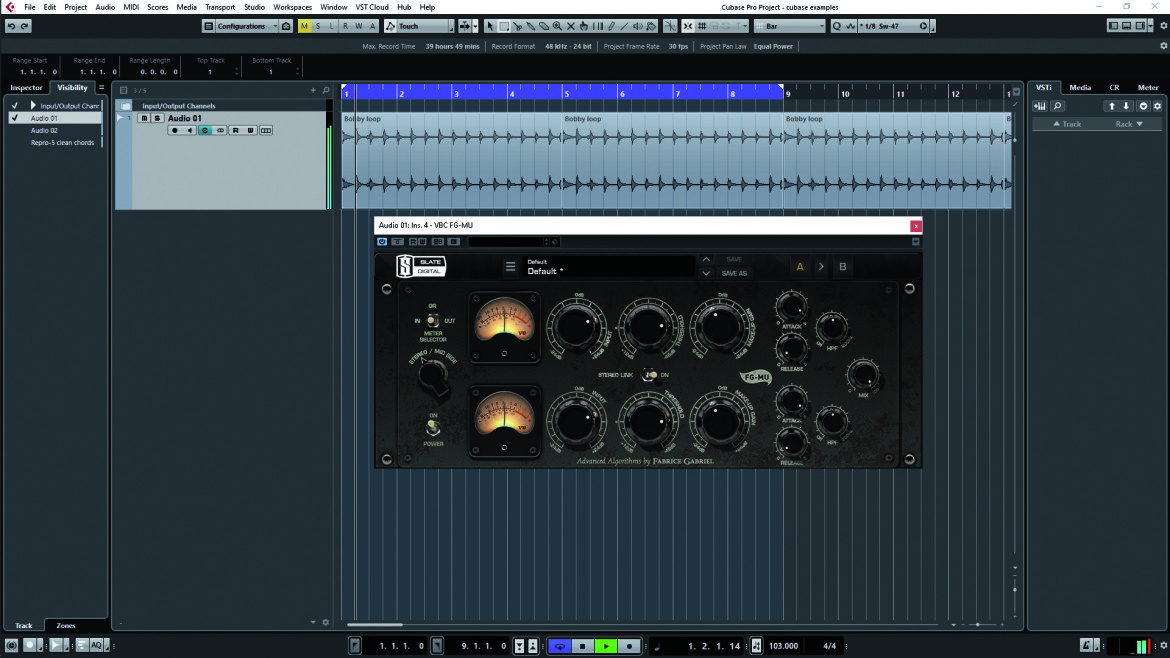Click the Find Instruments magnifier in VSTi
The width and height of the screenshot is (1170, 658).
click(x=1057, y=106)
